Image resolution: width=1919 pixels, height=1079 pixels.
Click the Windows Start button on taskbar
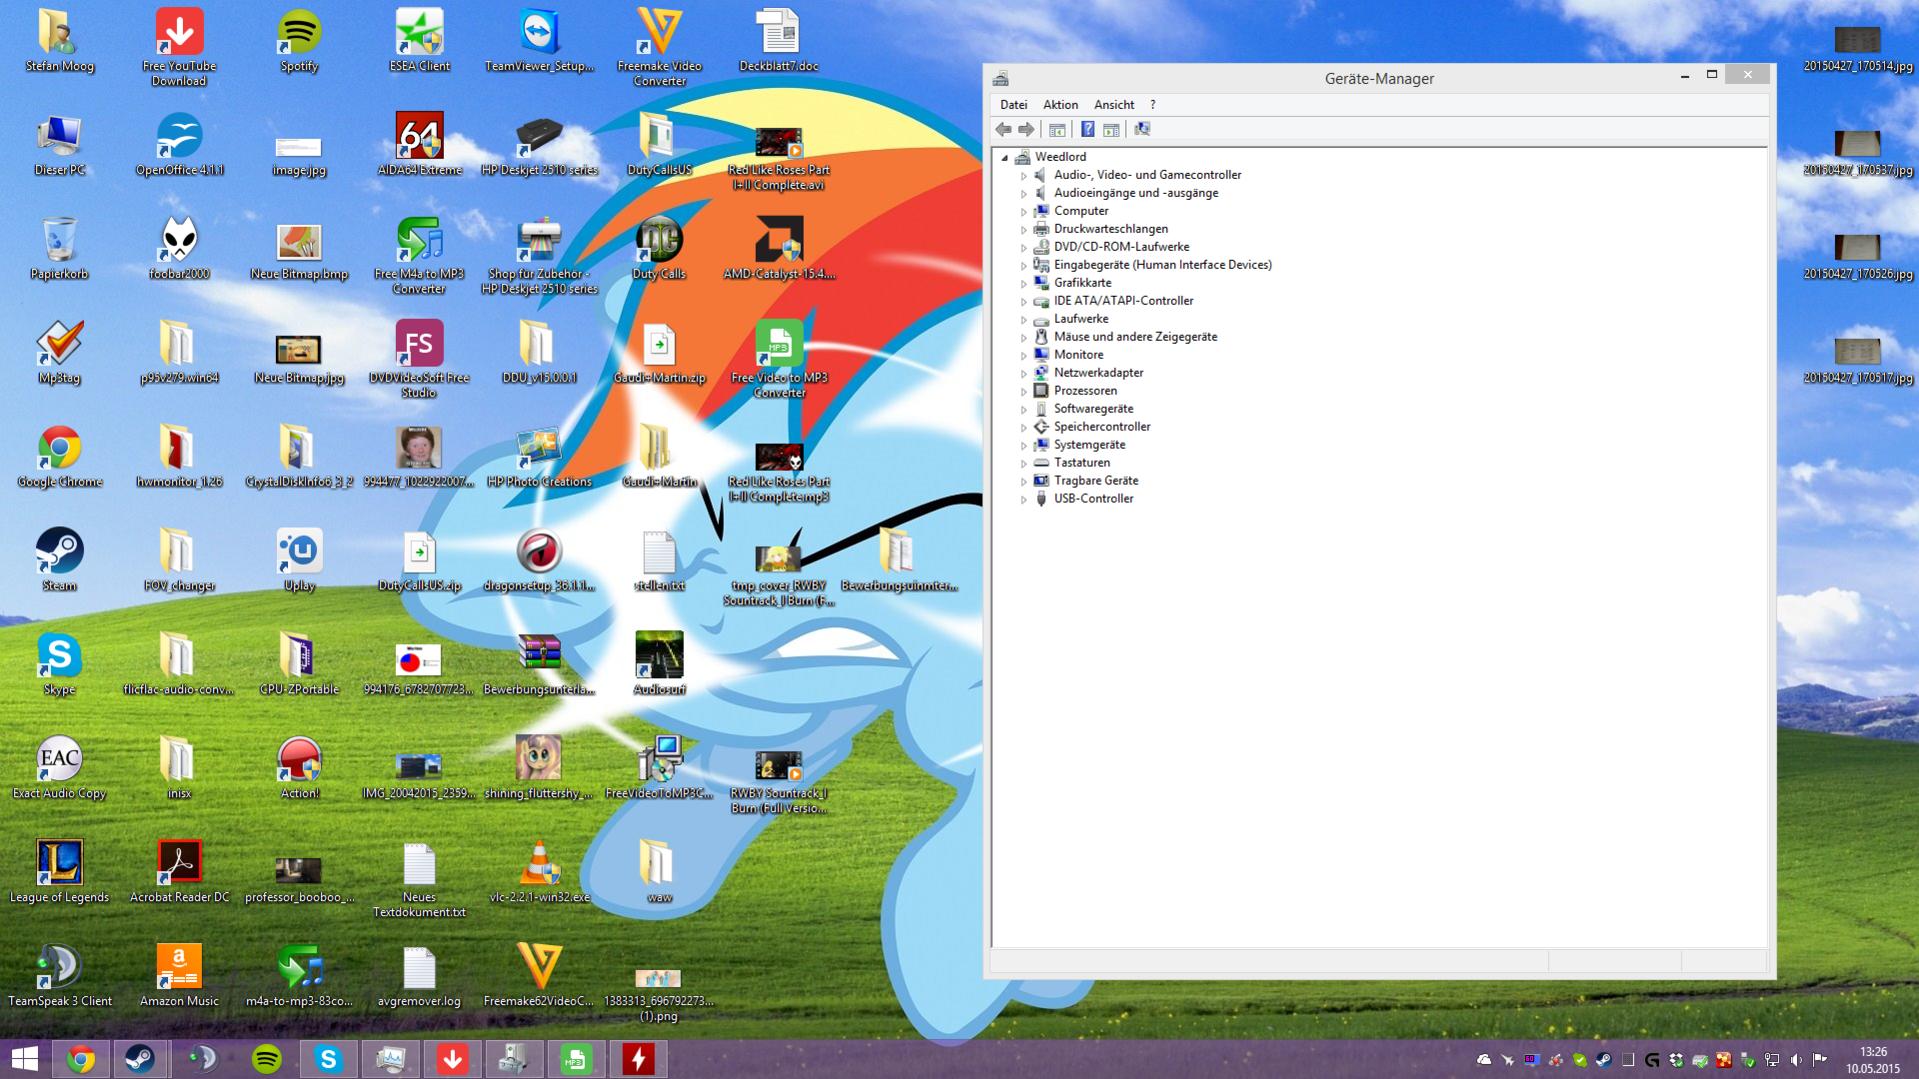[24, 1059]
